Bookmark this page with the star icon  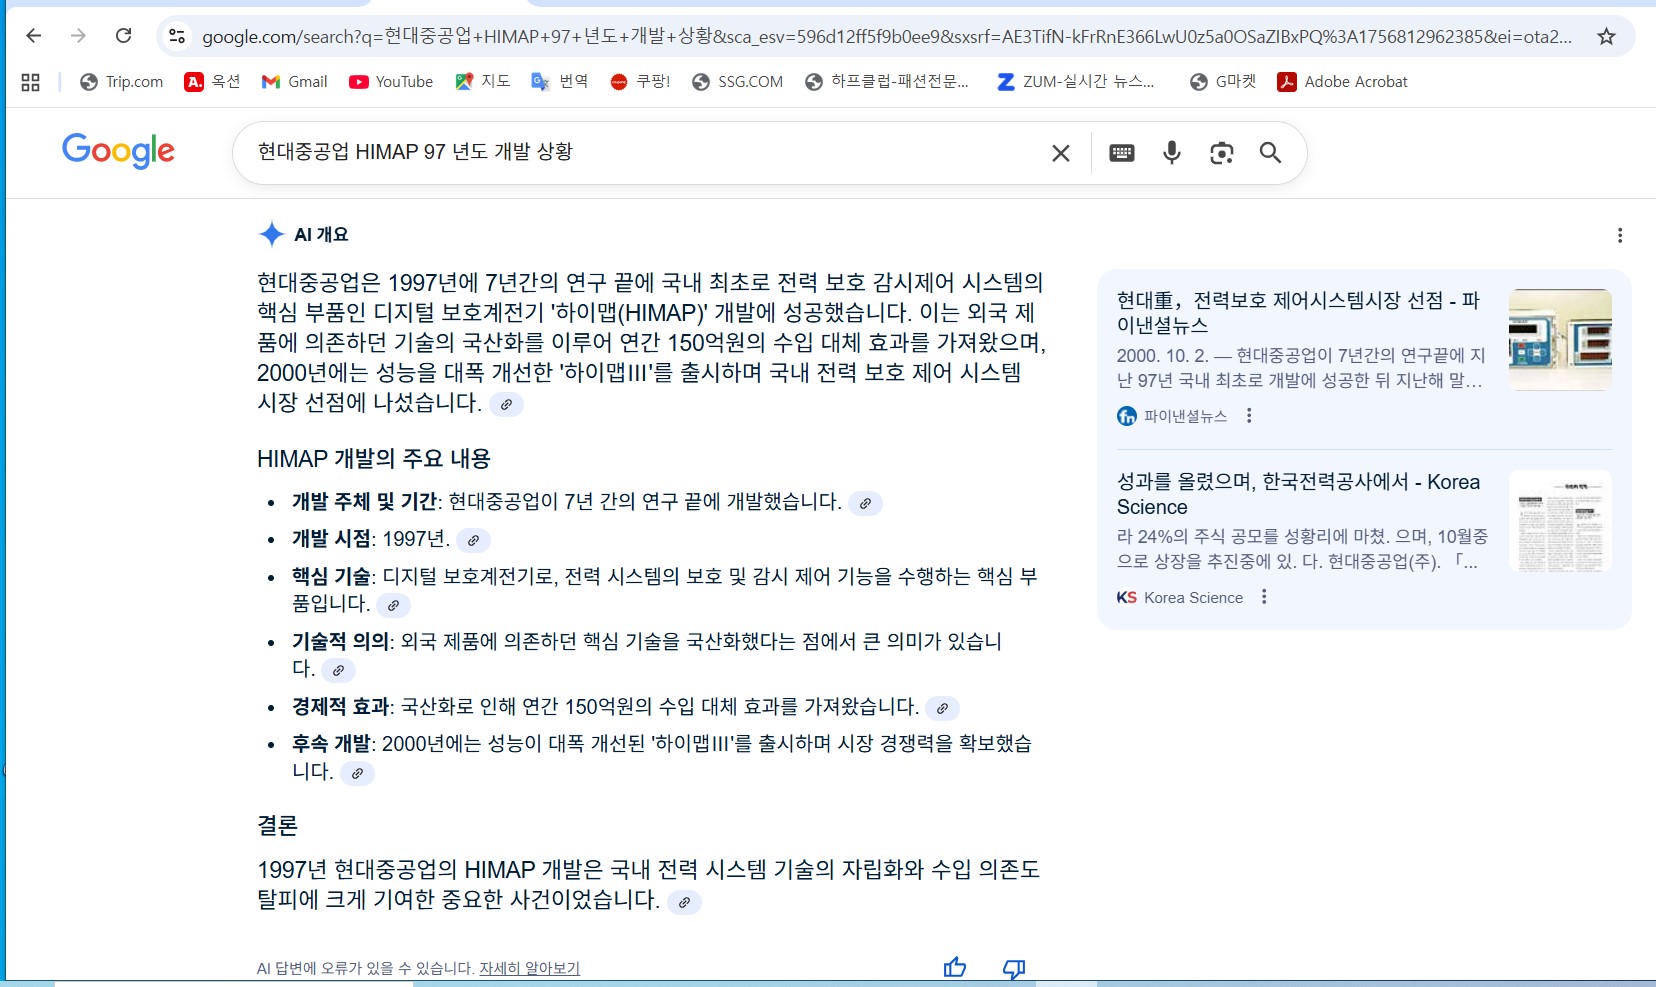1606,36
